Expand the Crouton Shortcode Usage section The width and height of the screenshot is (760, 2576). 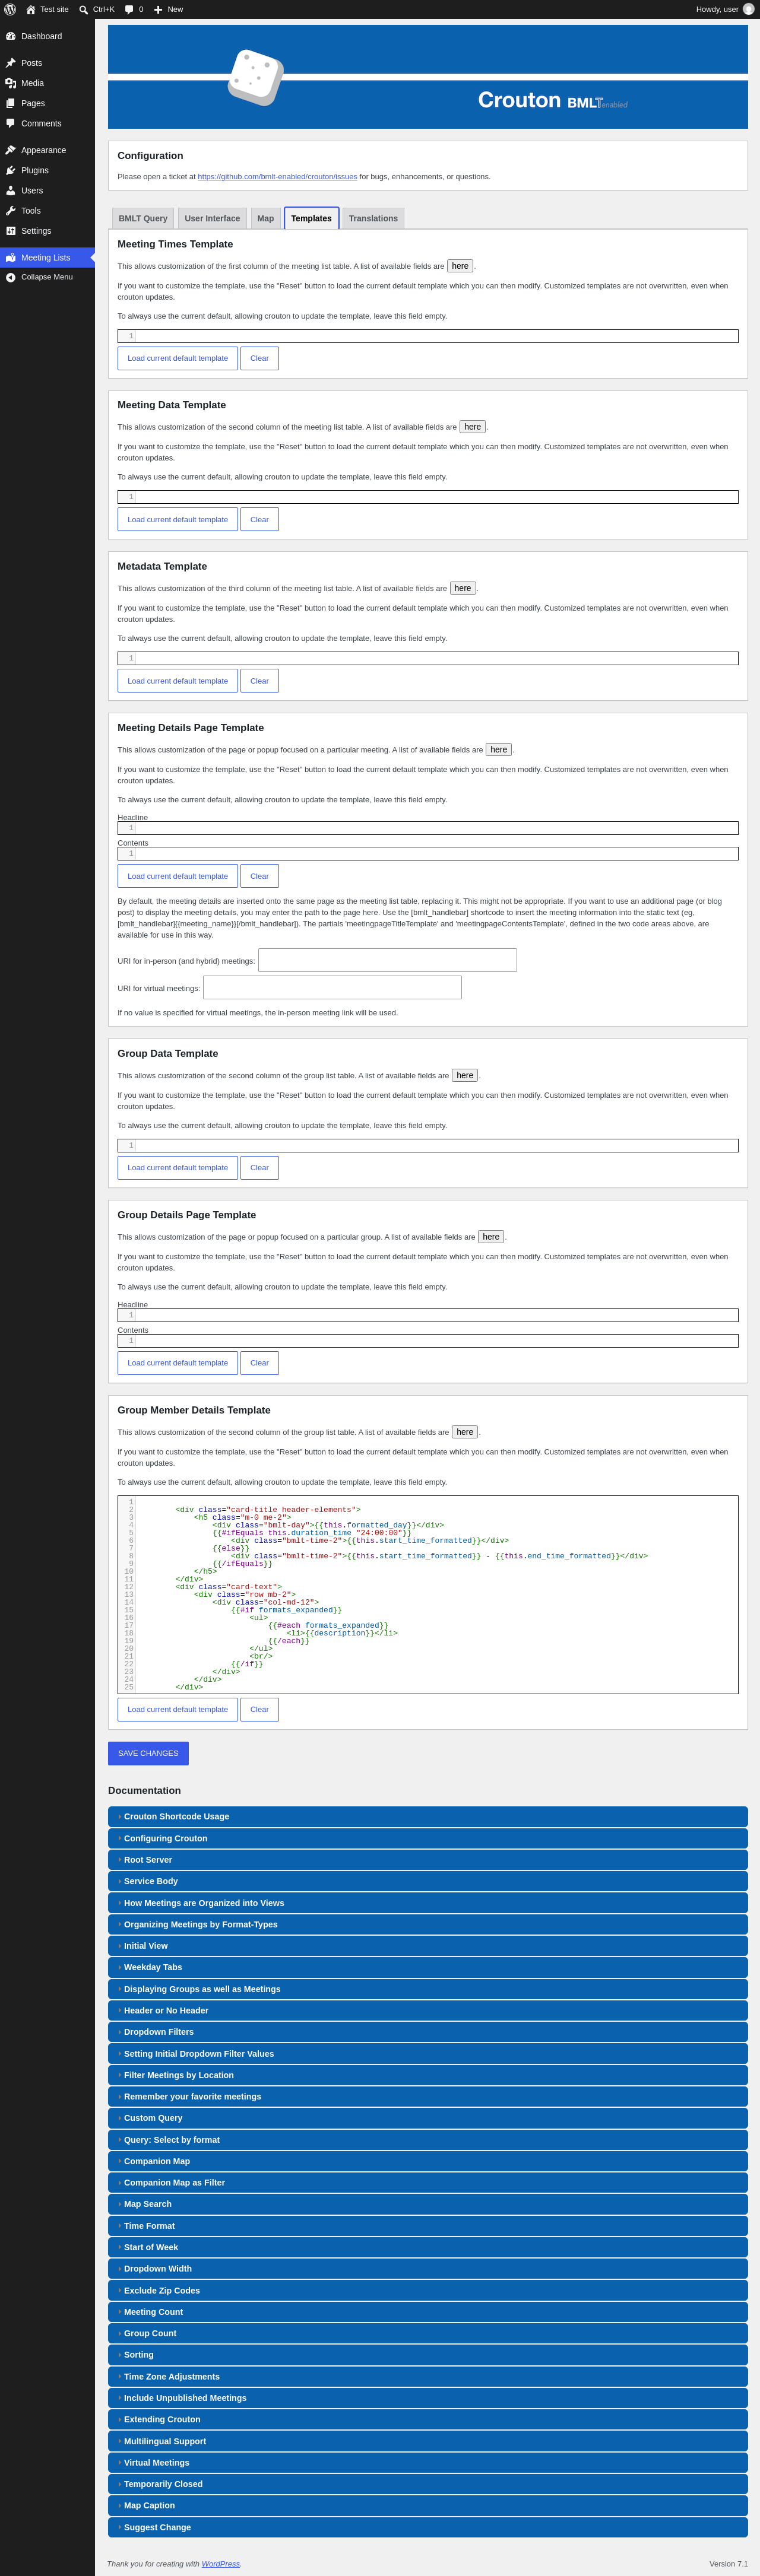(428, 1816)
